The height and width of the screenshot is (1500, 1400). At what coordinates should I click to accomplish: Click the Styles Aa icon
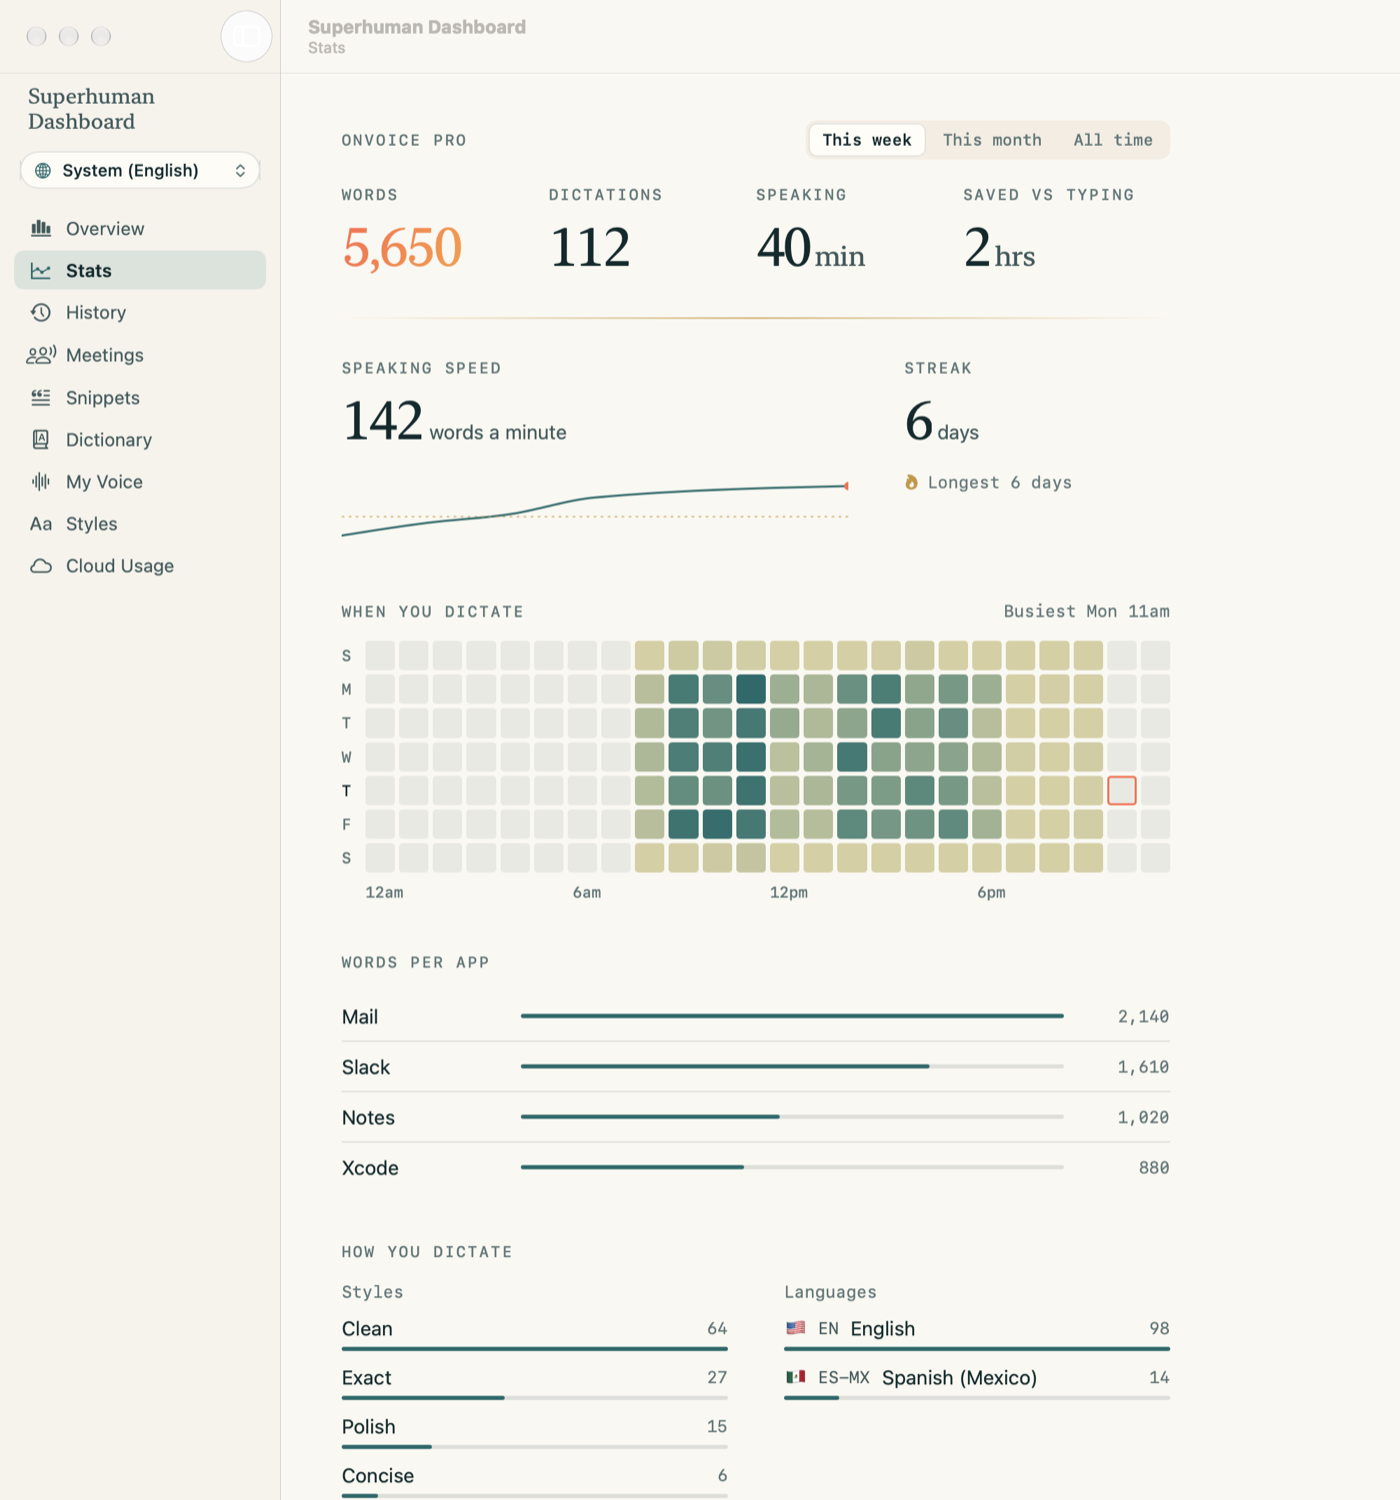[41, 524]
